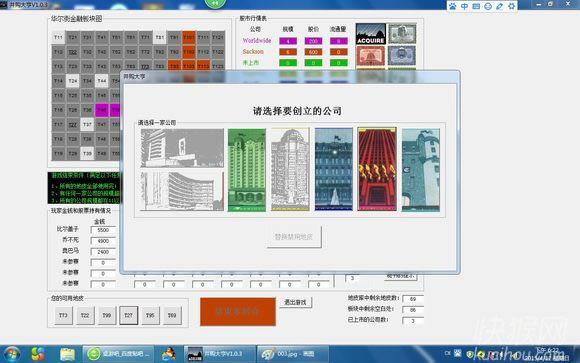
Task: Switch to 001.jpg Paint taskbar item
Action: pyautogui.click(x=293, y=354)
